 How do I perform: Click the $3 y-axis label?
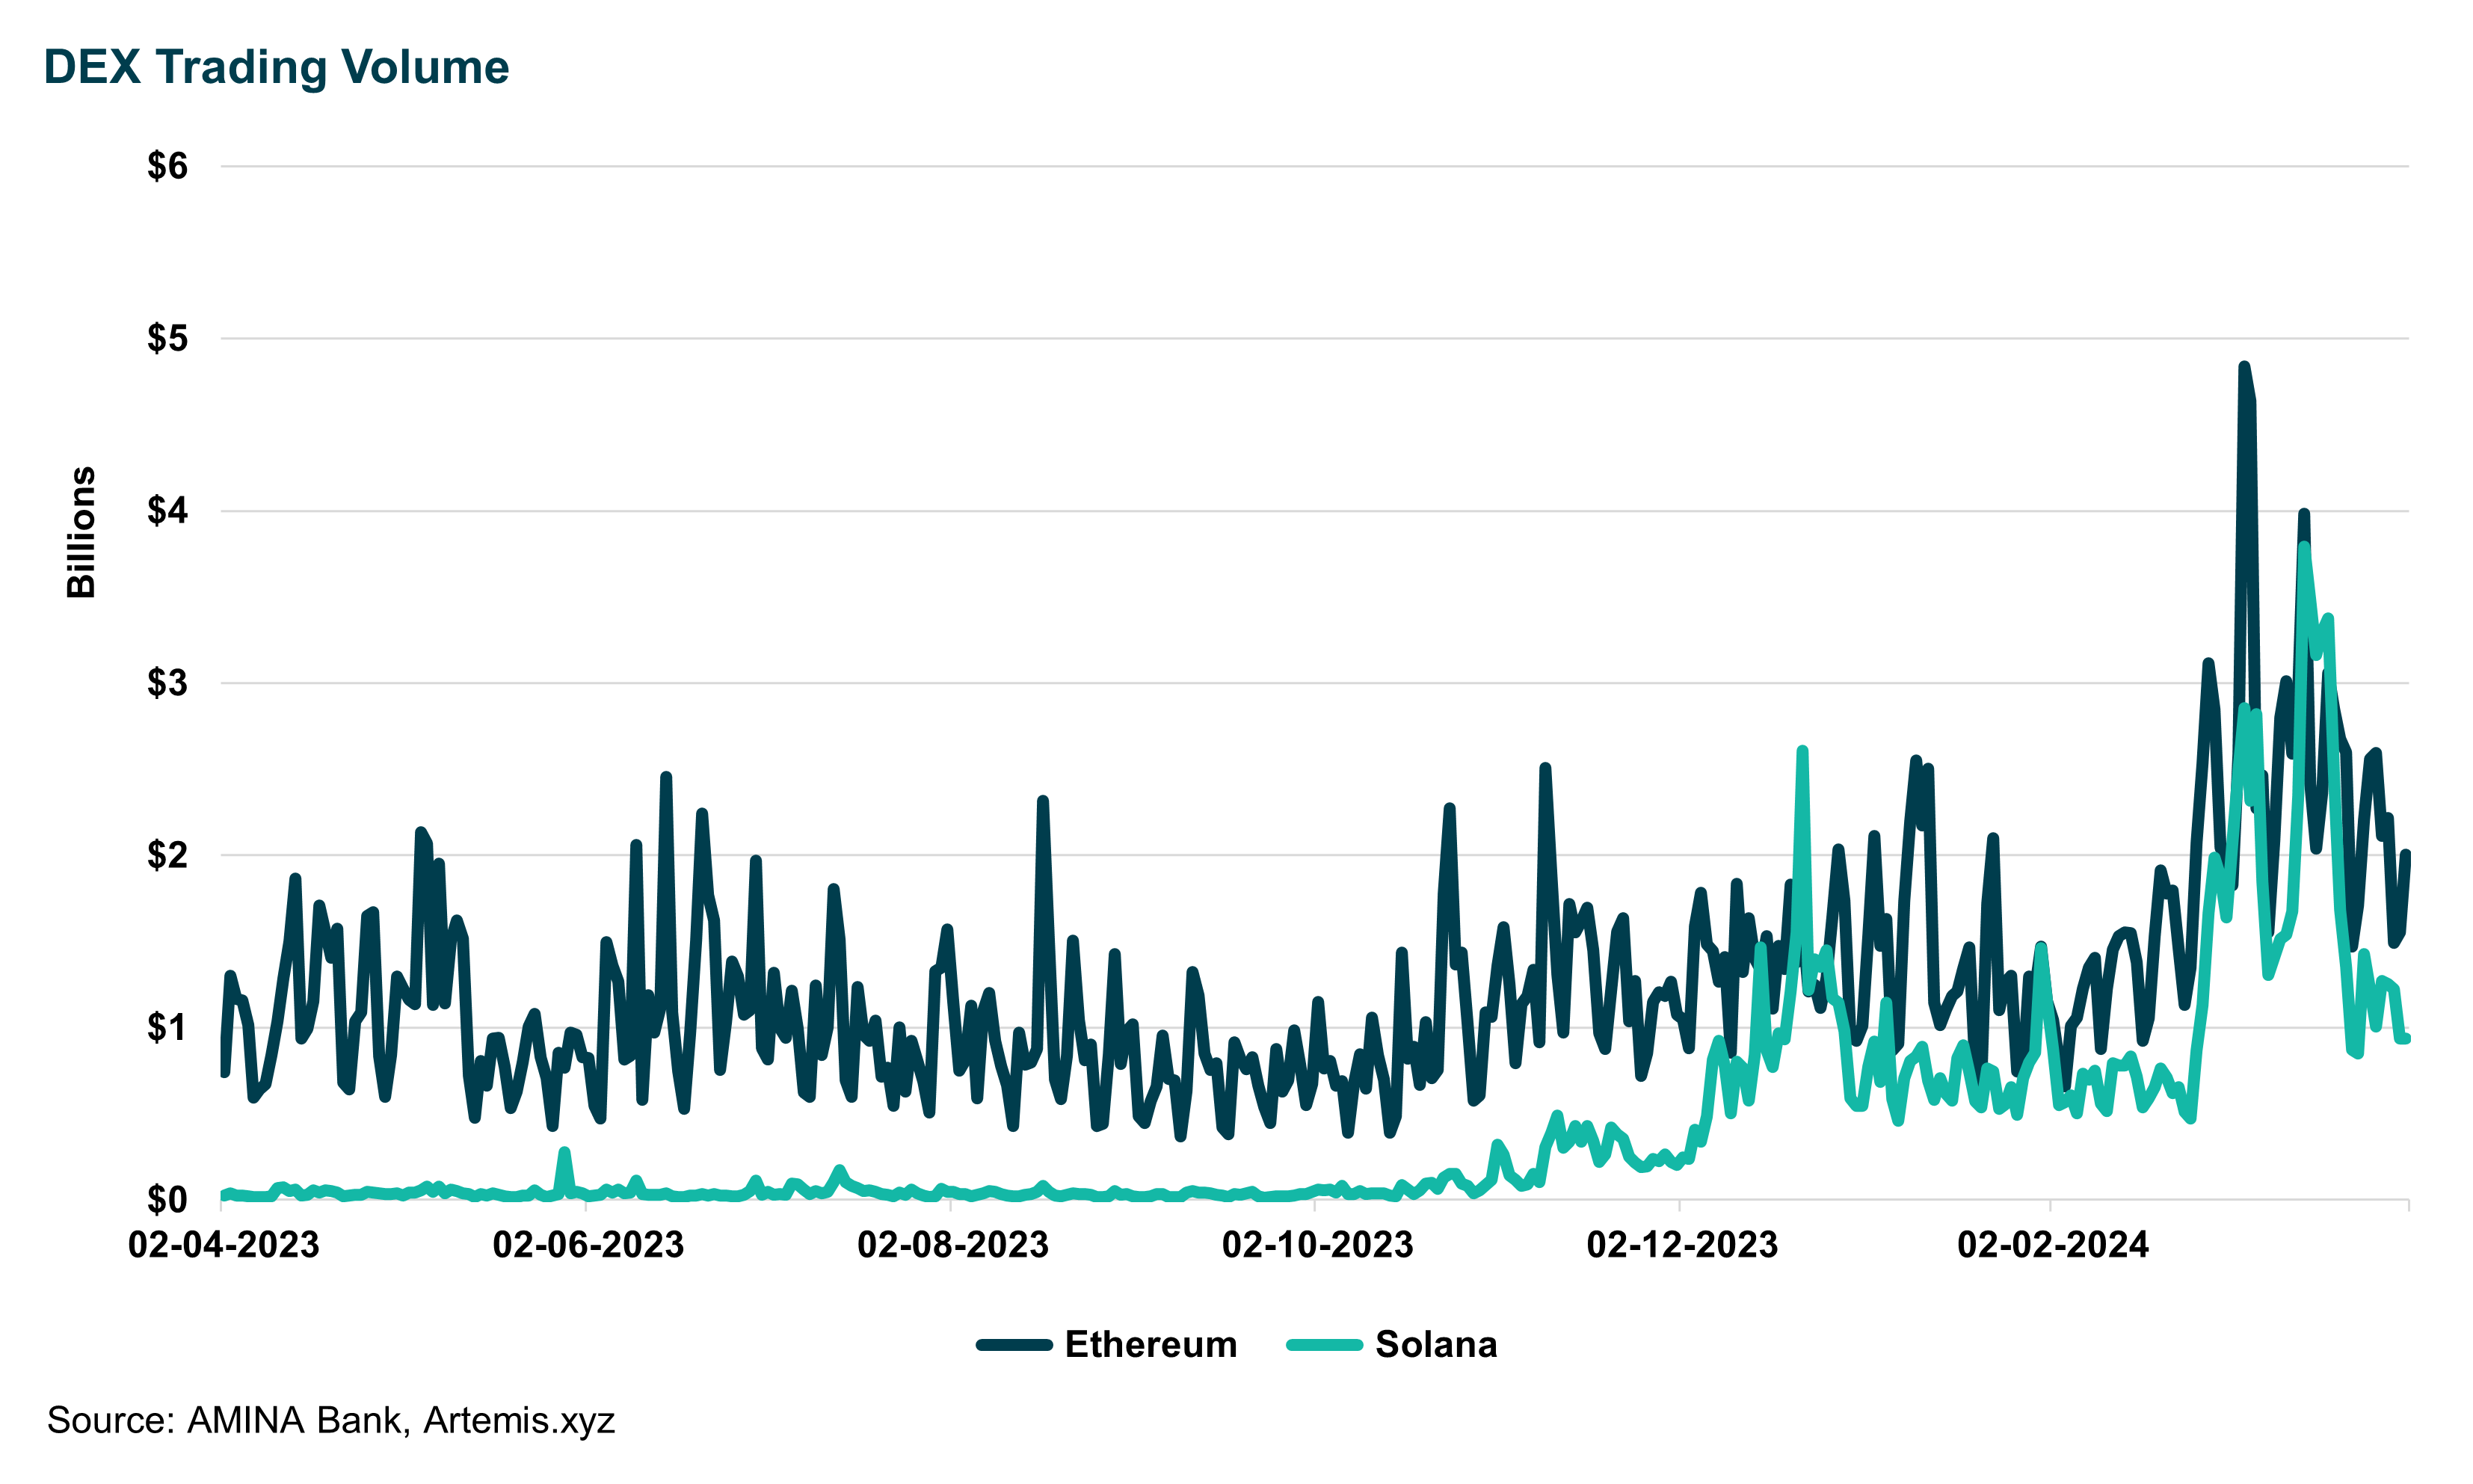click(x=167, y=683)
